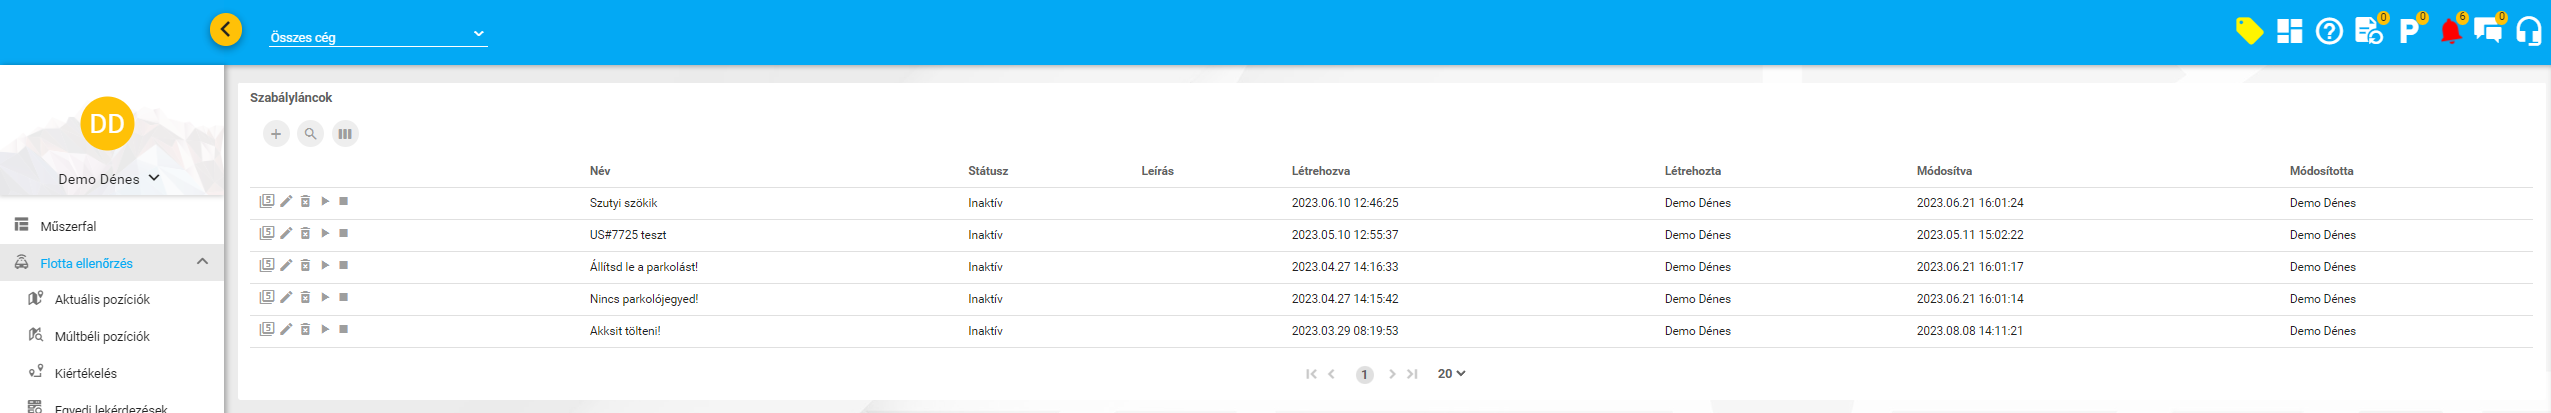Edit the 'Szutyi szökik' rule with pencil icon
Image resolution: width=2551 pixels, height=413 pixels.
click(286, 201)
